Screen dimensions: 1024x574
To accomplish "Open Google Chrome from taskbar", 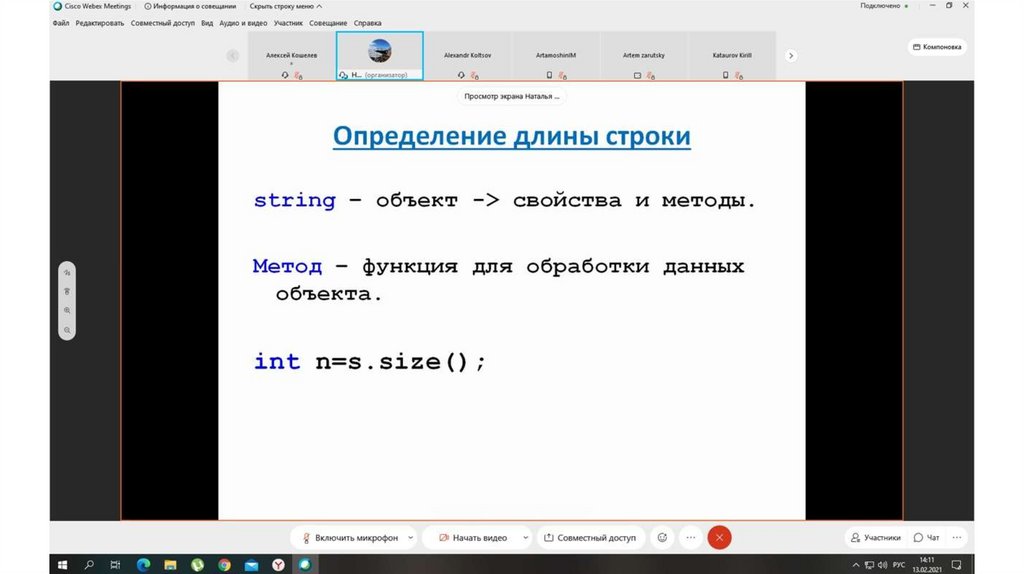I will click(x=224, y=565).
